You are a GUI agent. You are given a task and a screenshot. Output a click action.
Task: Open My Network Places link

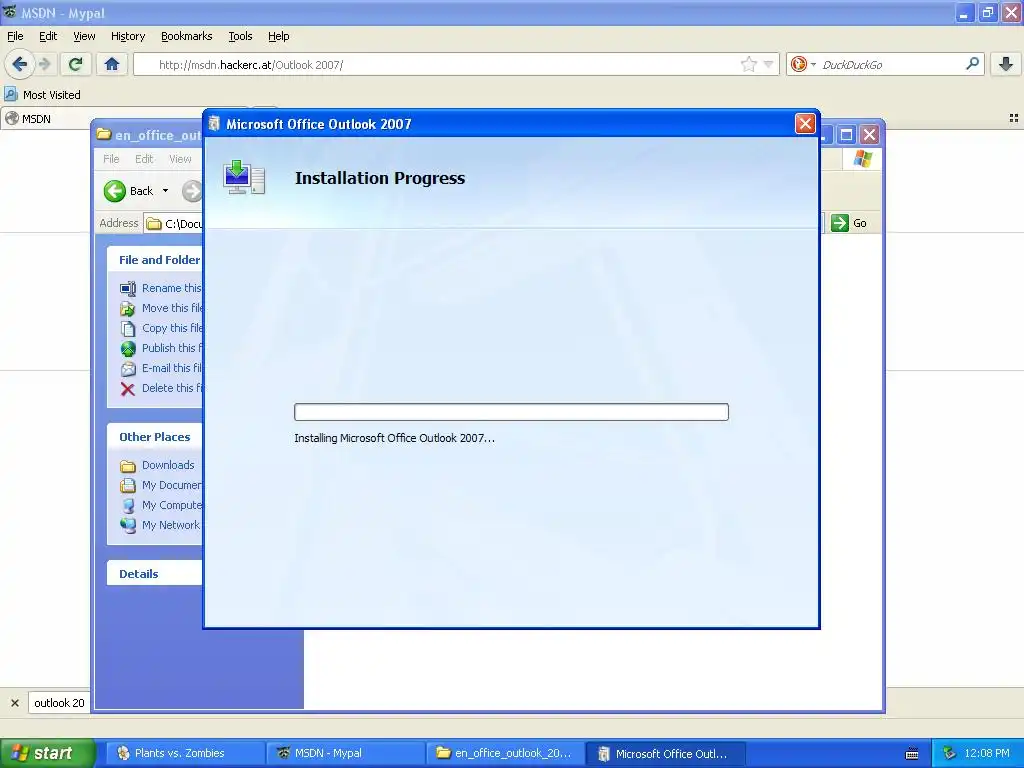(161, 525)
